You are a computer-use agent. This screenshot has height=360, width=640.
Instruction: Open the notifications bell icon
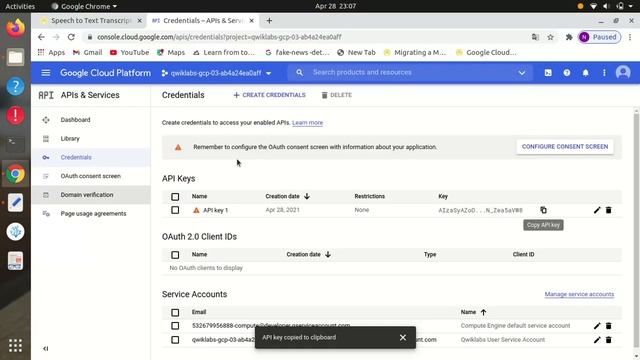click(x=585, y=73)
